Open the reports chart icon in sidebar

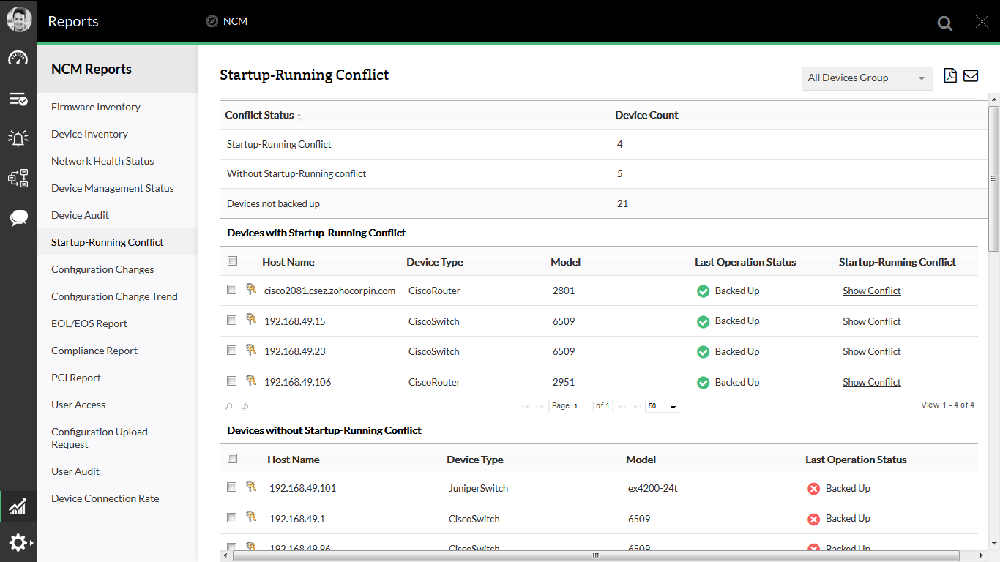click(18, 507)
